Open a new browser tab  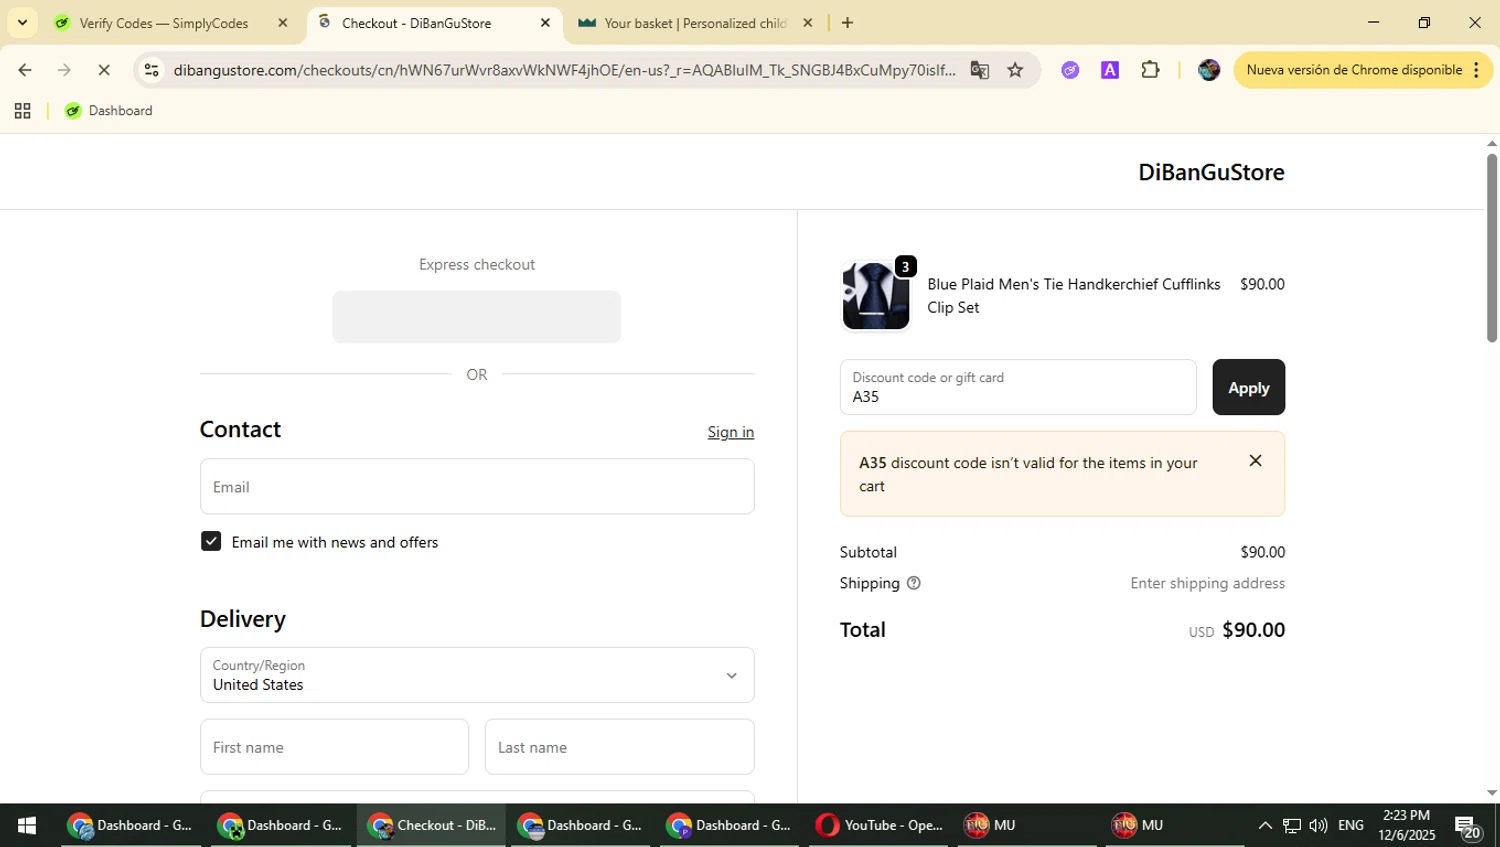tap(847, 23)
